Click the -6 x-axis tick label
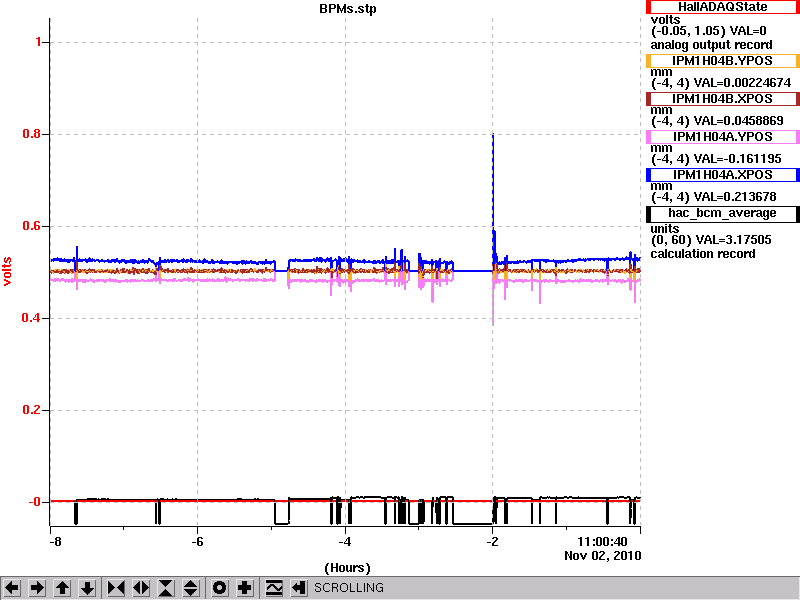The width and height of the screenshot is (800, 600). point(197,541)
